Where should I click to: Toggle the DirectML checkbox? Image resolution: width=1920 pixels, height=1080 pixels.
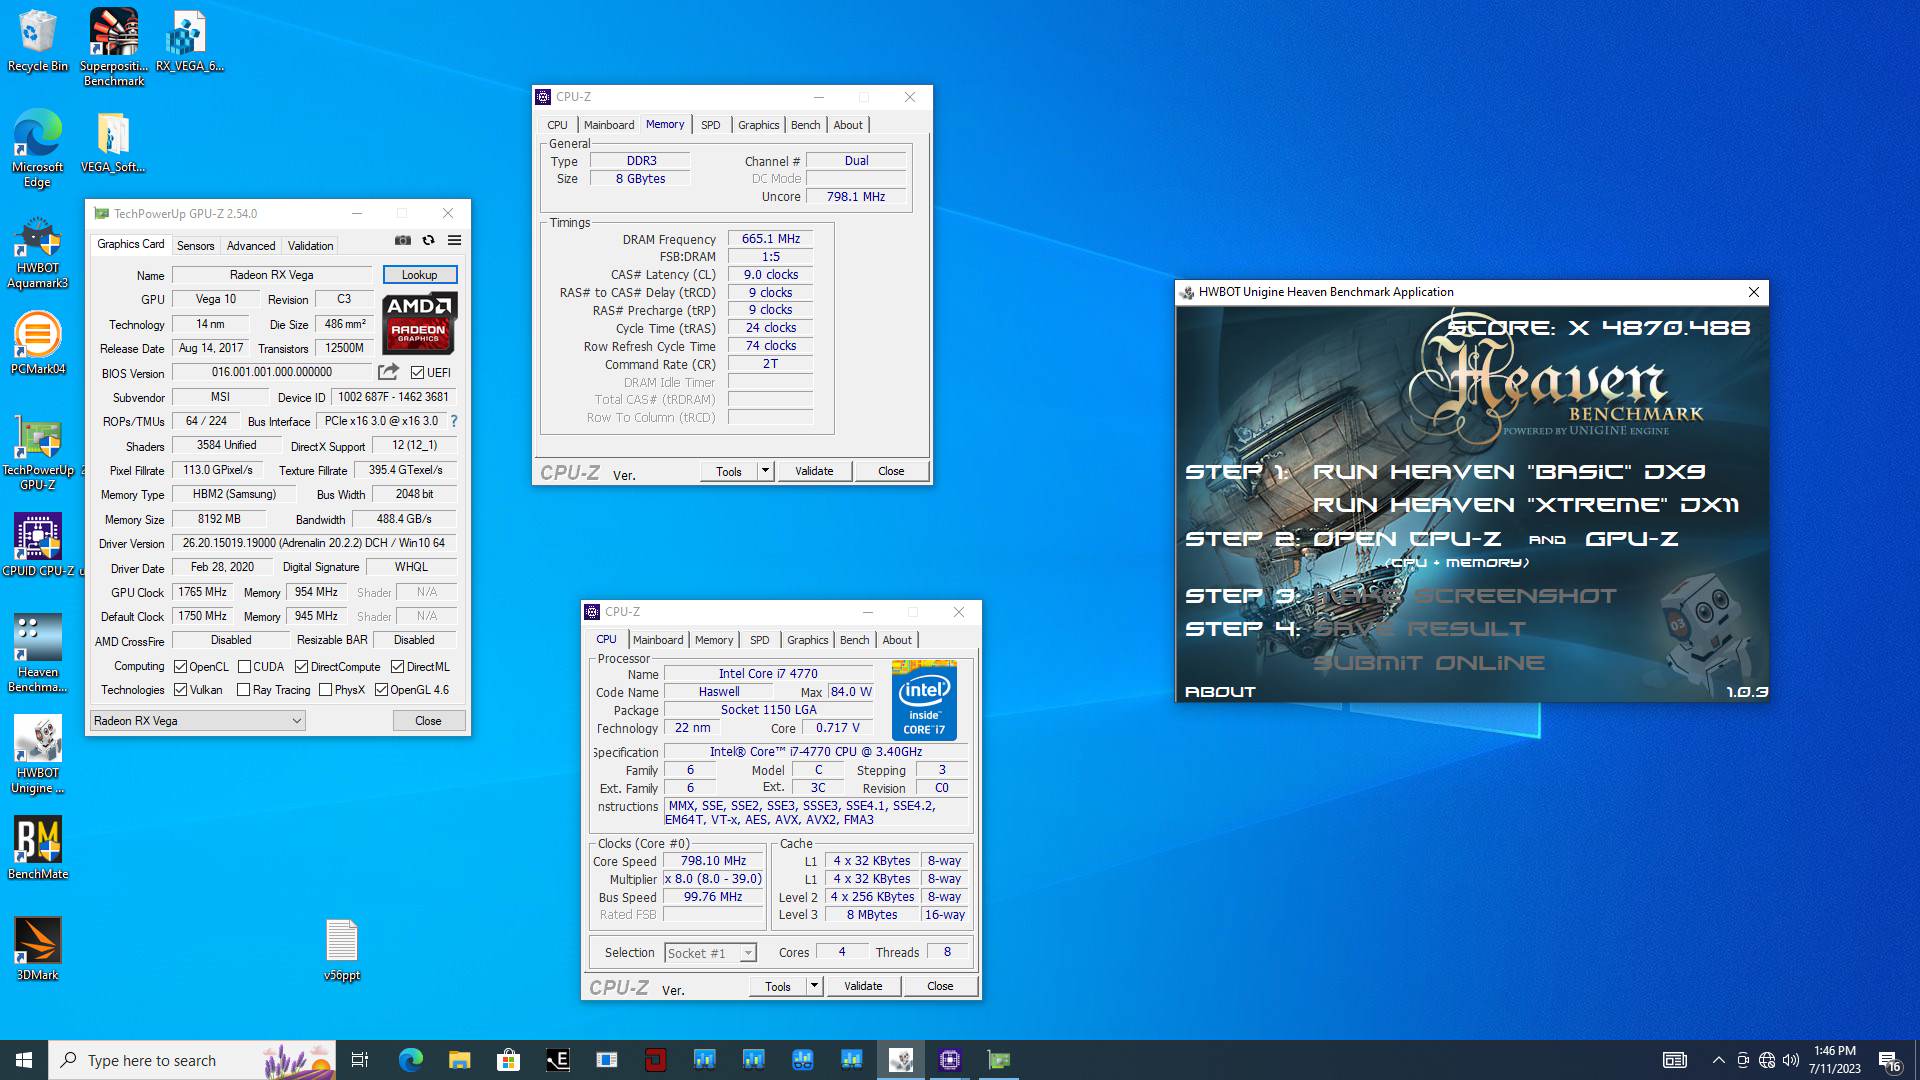(397, 666)
